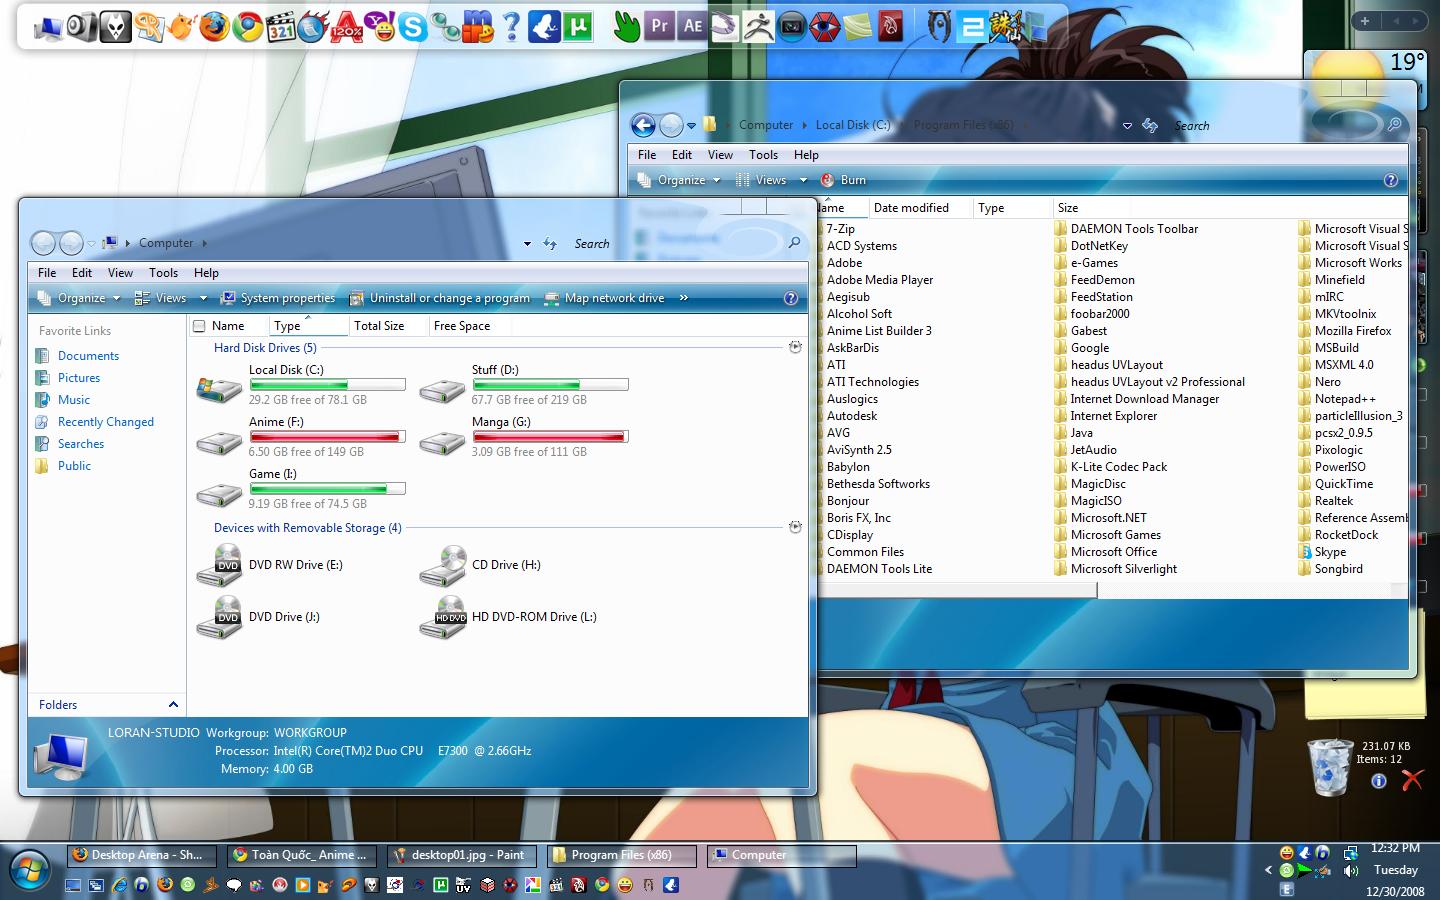Open the speaker icon in the dock

(x=81, y=27)
